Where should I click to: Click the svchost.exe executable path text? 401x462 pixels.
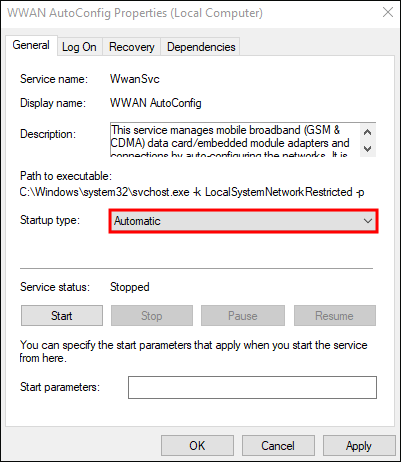coord(192,192)
